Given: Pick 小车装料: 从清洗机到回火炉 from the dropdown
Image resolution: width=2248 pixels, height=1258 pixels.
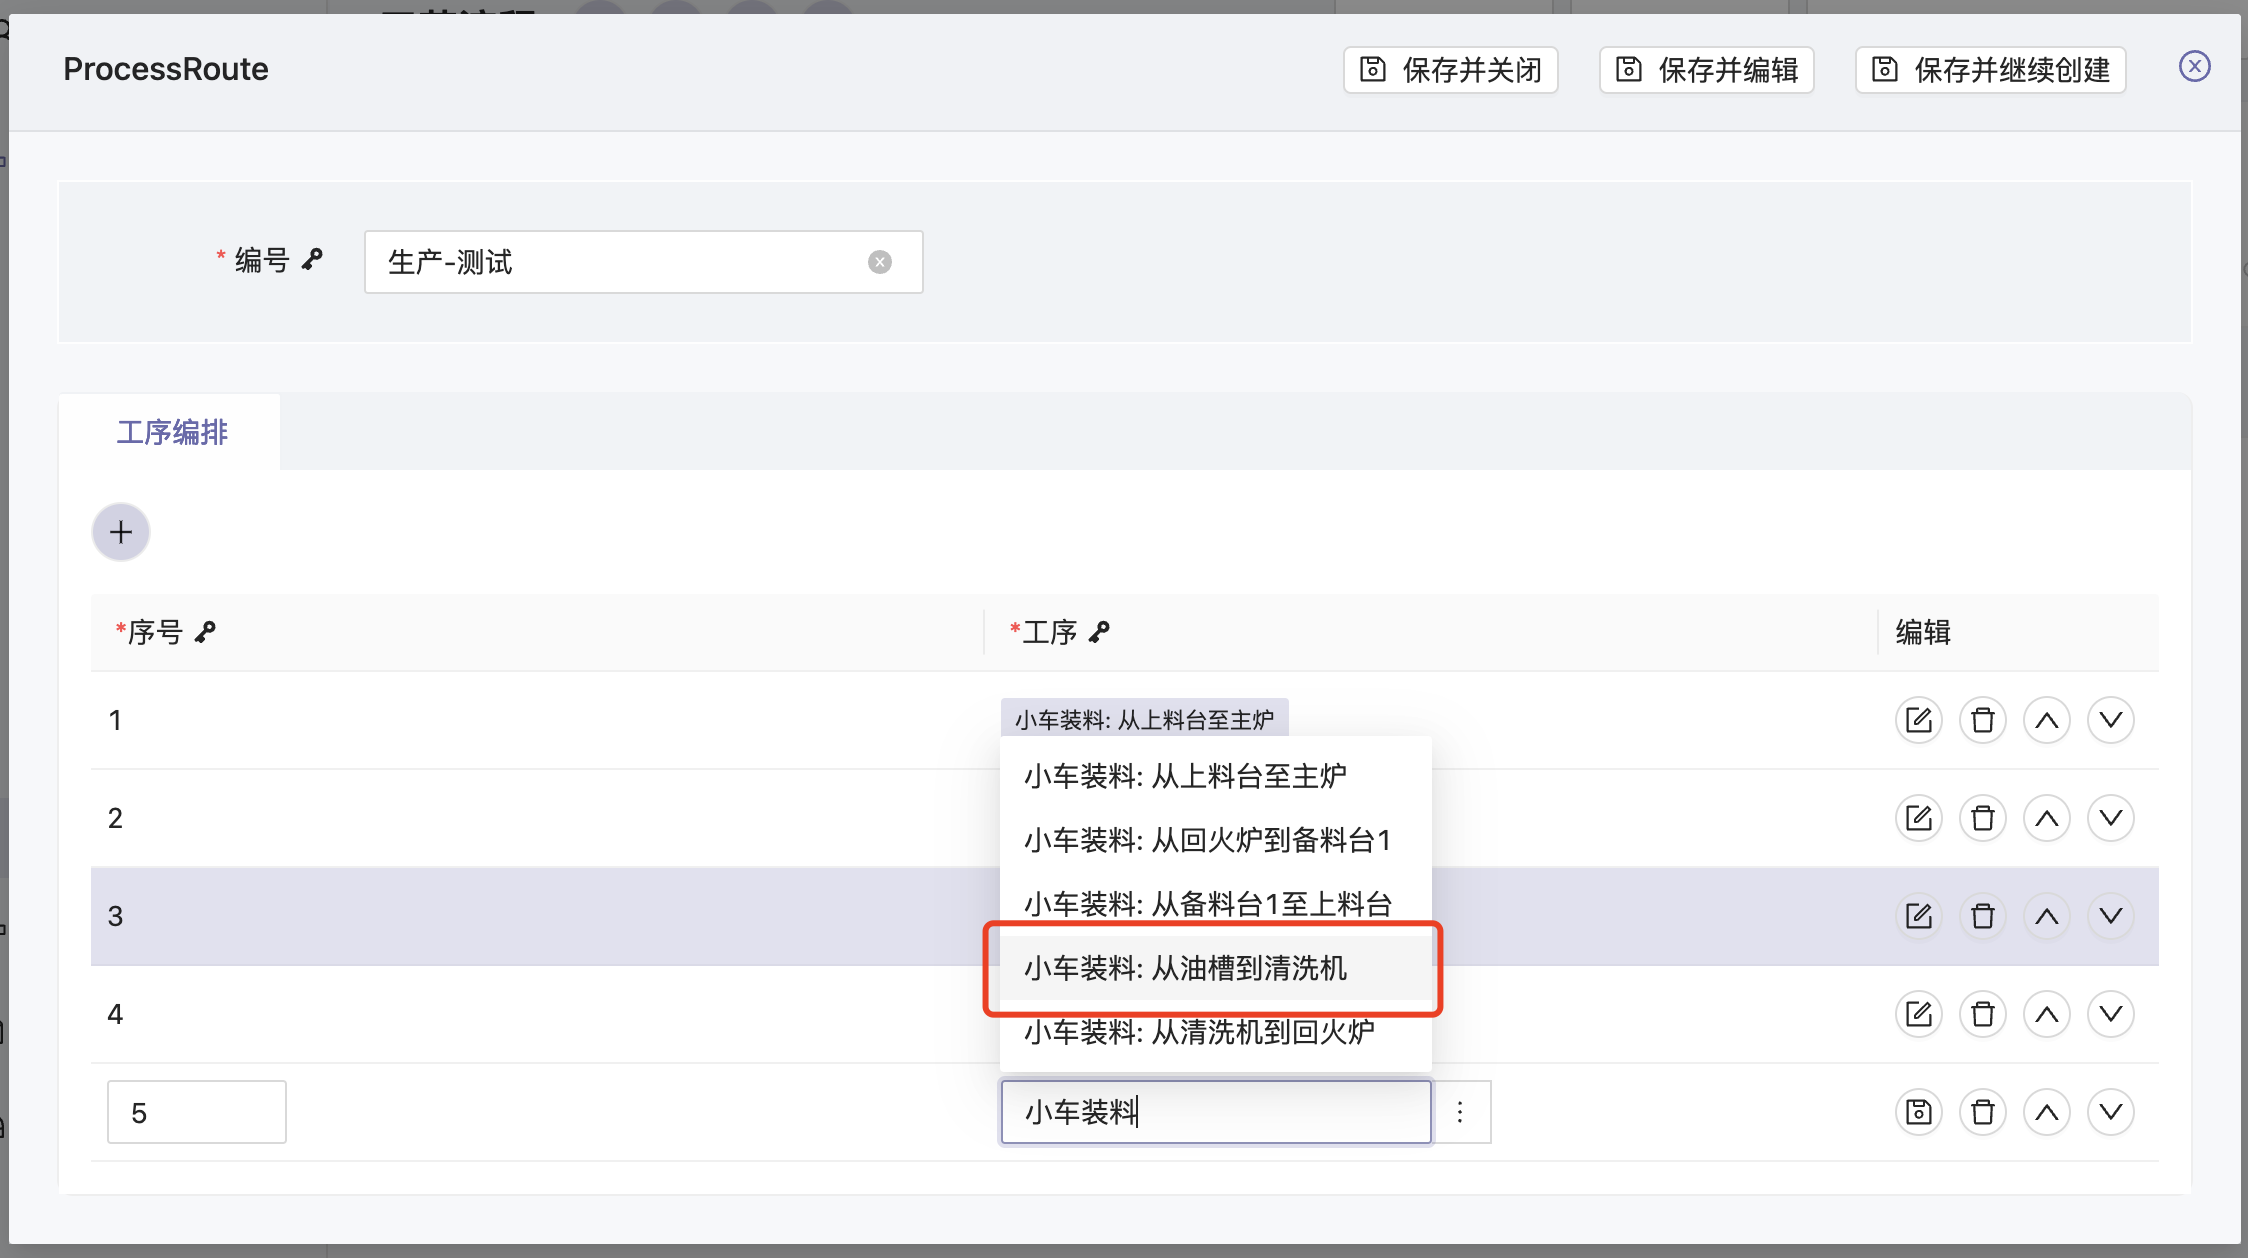Looking at the screenshot, I should (x=1200, y=1032).
